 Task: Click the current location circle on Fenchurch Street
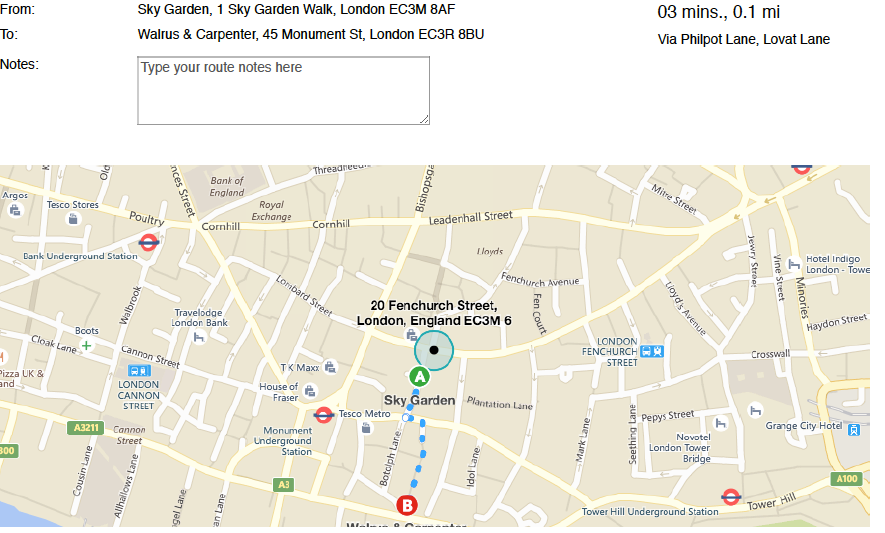click(x=433, y=350)
